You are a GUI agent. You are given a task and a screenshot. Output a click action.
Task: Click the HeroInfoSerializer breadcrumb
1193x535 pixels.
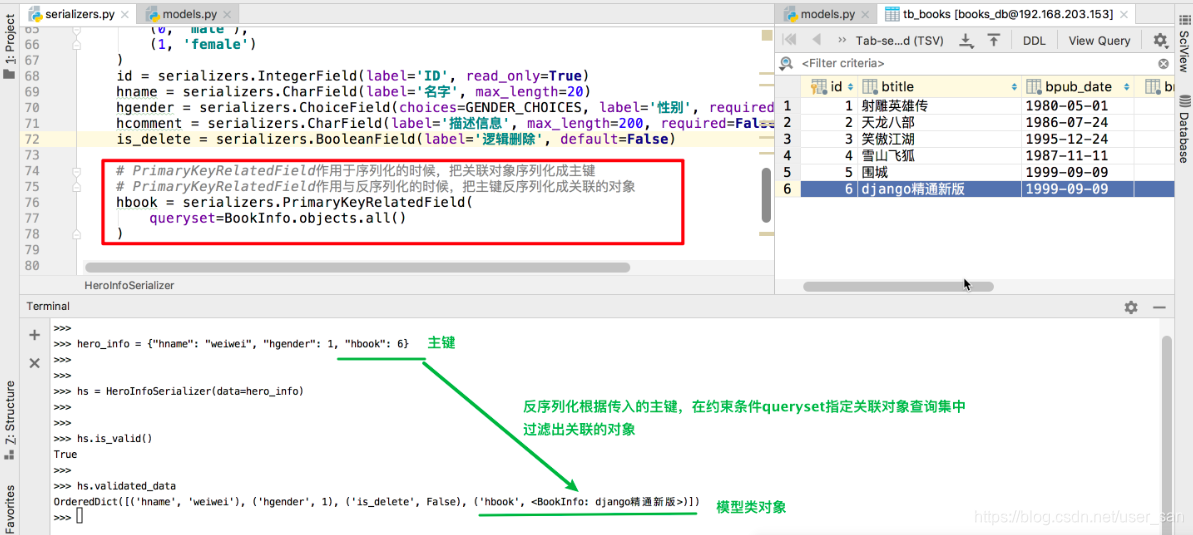(x=129, y=285)
